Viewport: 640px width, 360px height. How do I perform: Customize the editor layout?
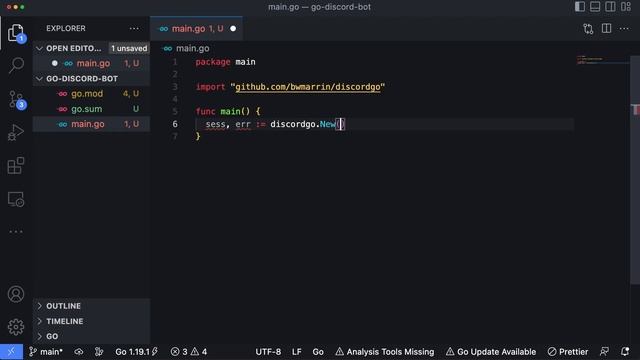[626, 7]
